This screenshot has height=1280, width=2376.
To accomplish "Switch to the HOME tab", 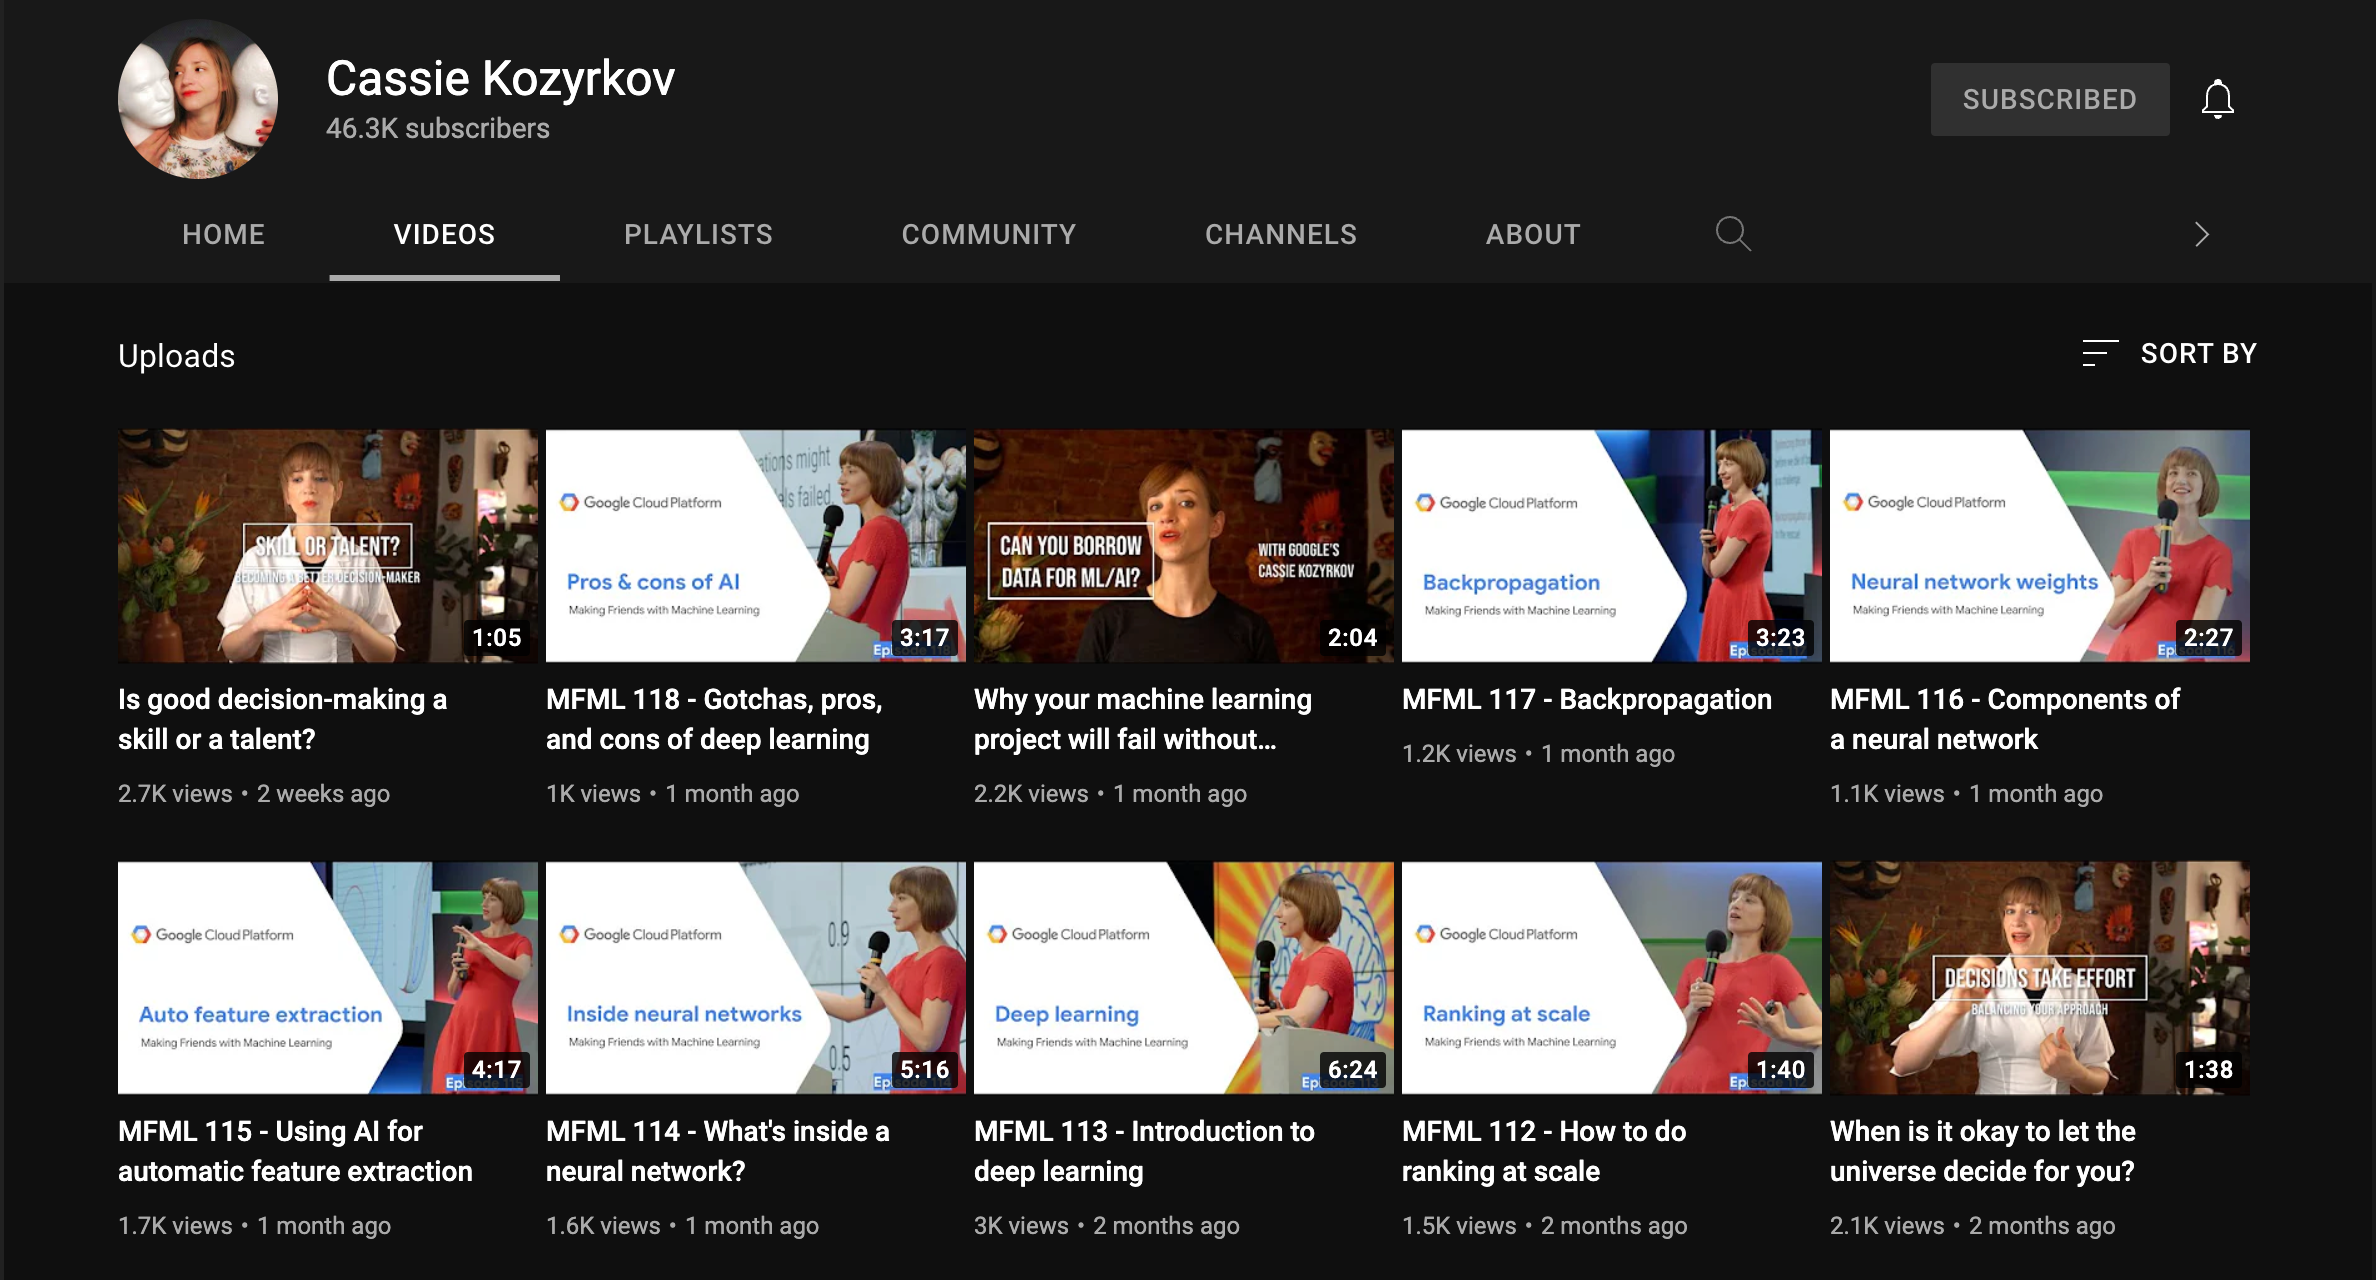I will 223,234.
